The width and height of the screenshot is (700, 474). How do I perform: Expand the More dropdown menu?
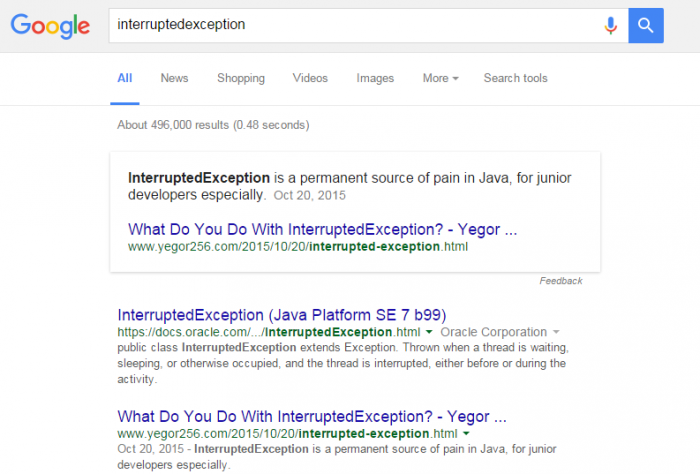click(440, 78)
